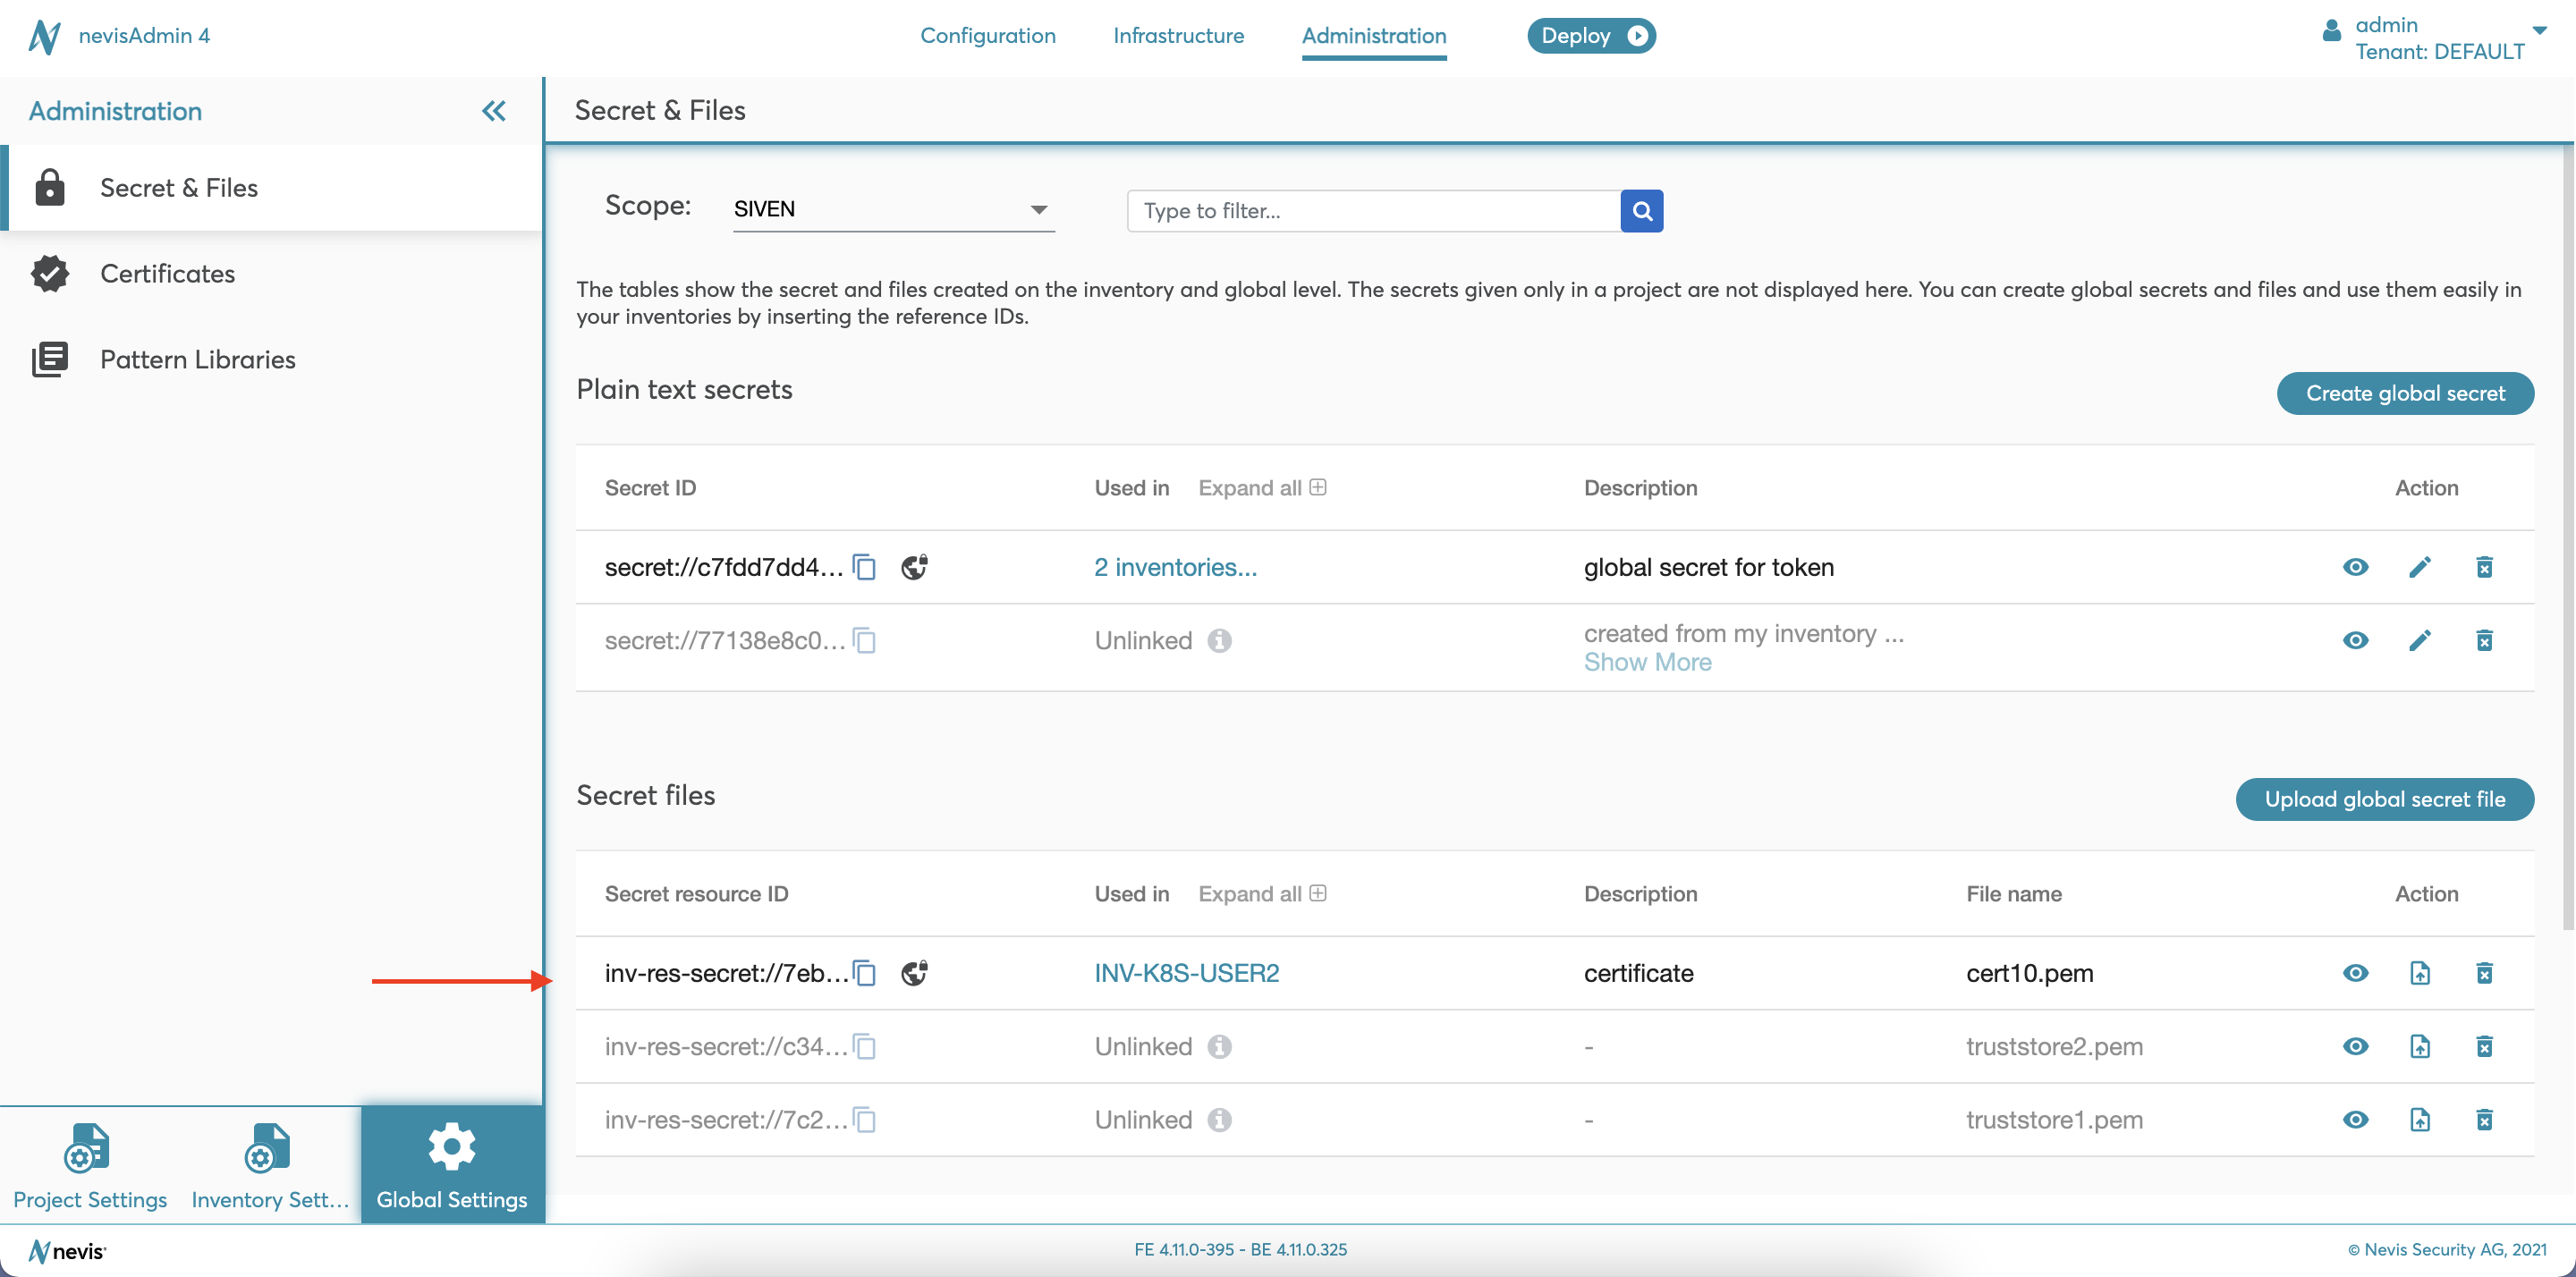
Task: Replace truststore1.pem via upload icon
Action: pyautogui.click(x=2420, y=1120)
